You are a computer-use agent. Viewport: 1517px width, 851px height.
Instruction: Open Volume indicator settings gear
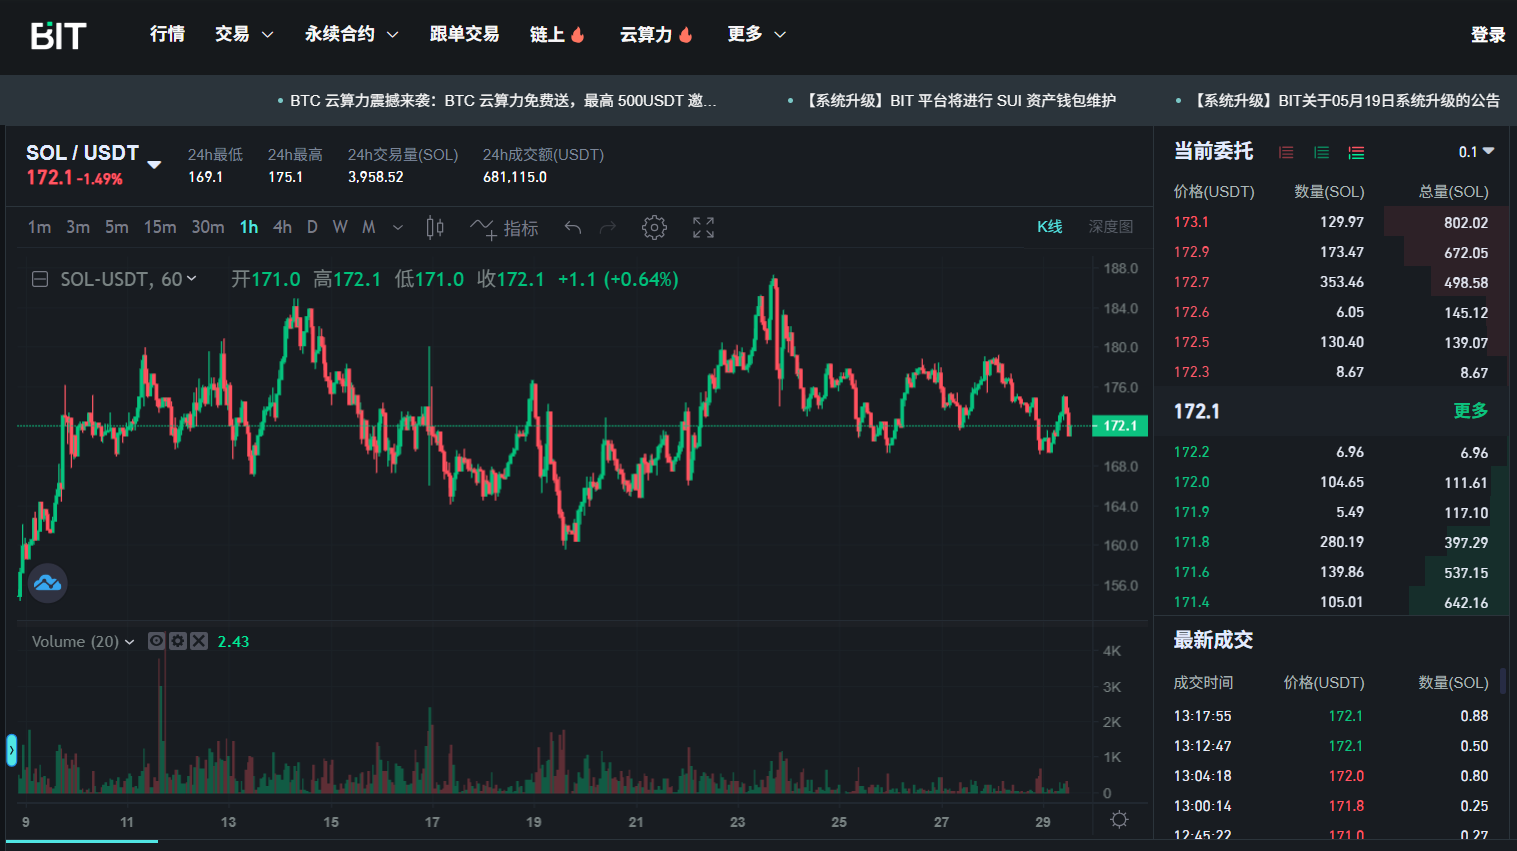178,641
